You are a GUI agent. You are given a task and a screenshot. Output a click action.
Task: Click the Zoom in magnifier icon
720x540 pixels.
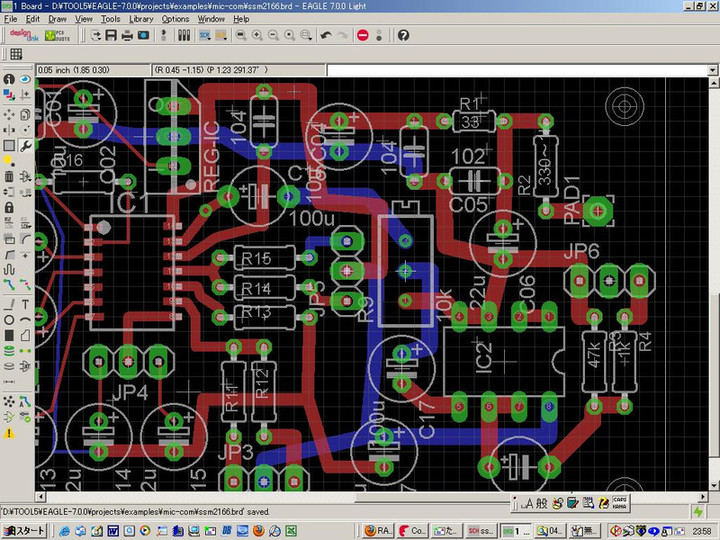tap(257, 35)
